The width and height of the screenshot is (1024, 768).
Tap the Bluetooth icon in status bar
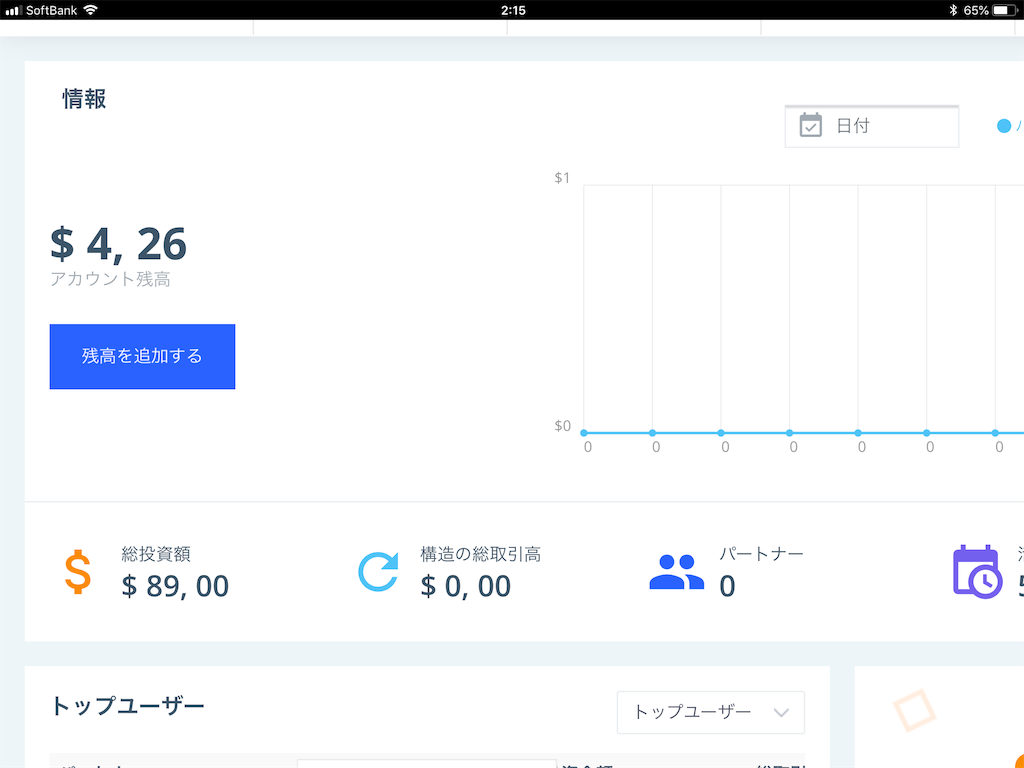coord(953,10)
